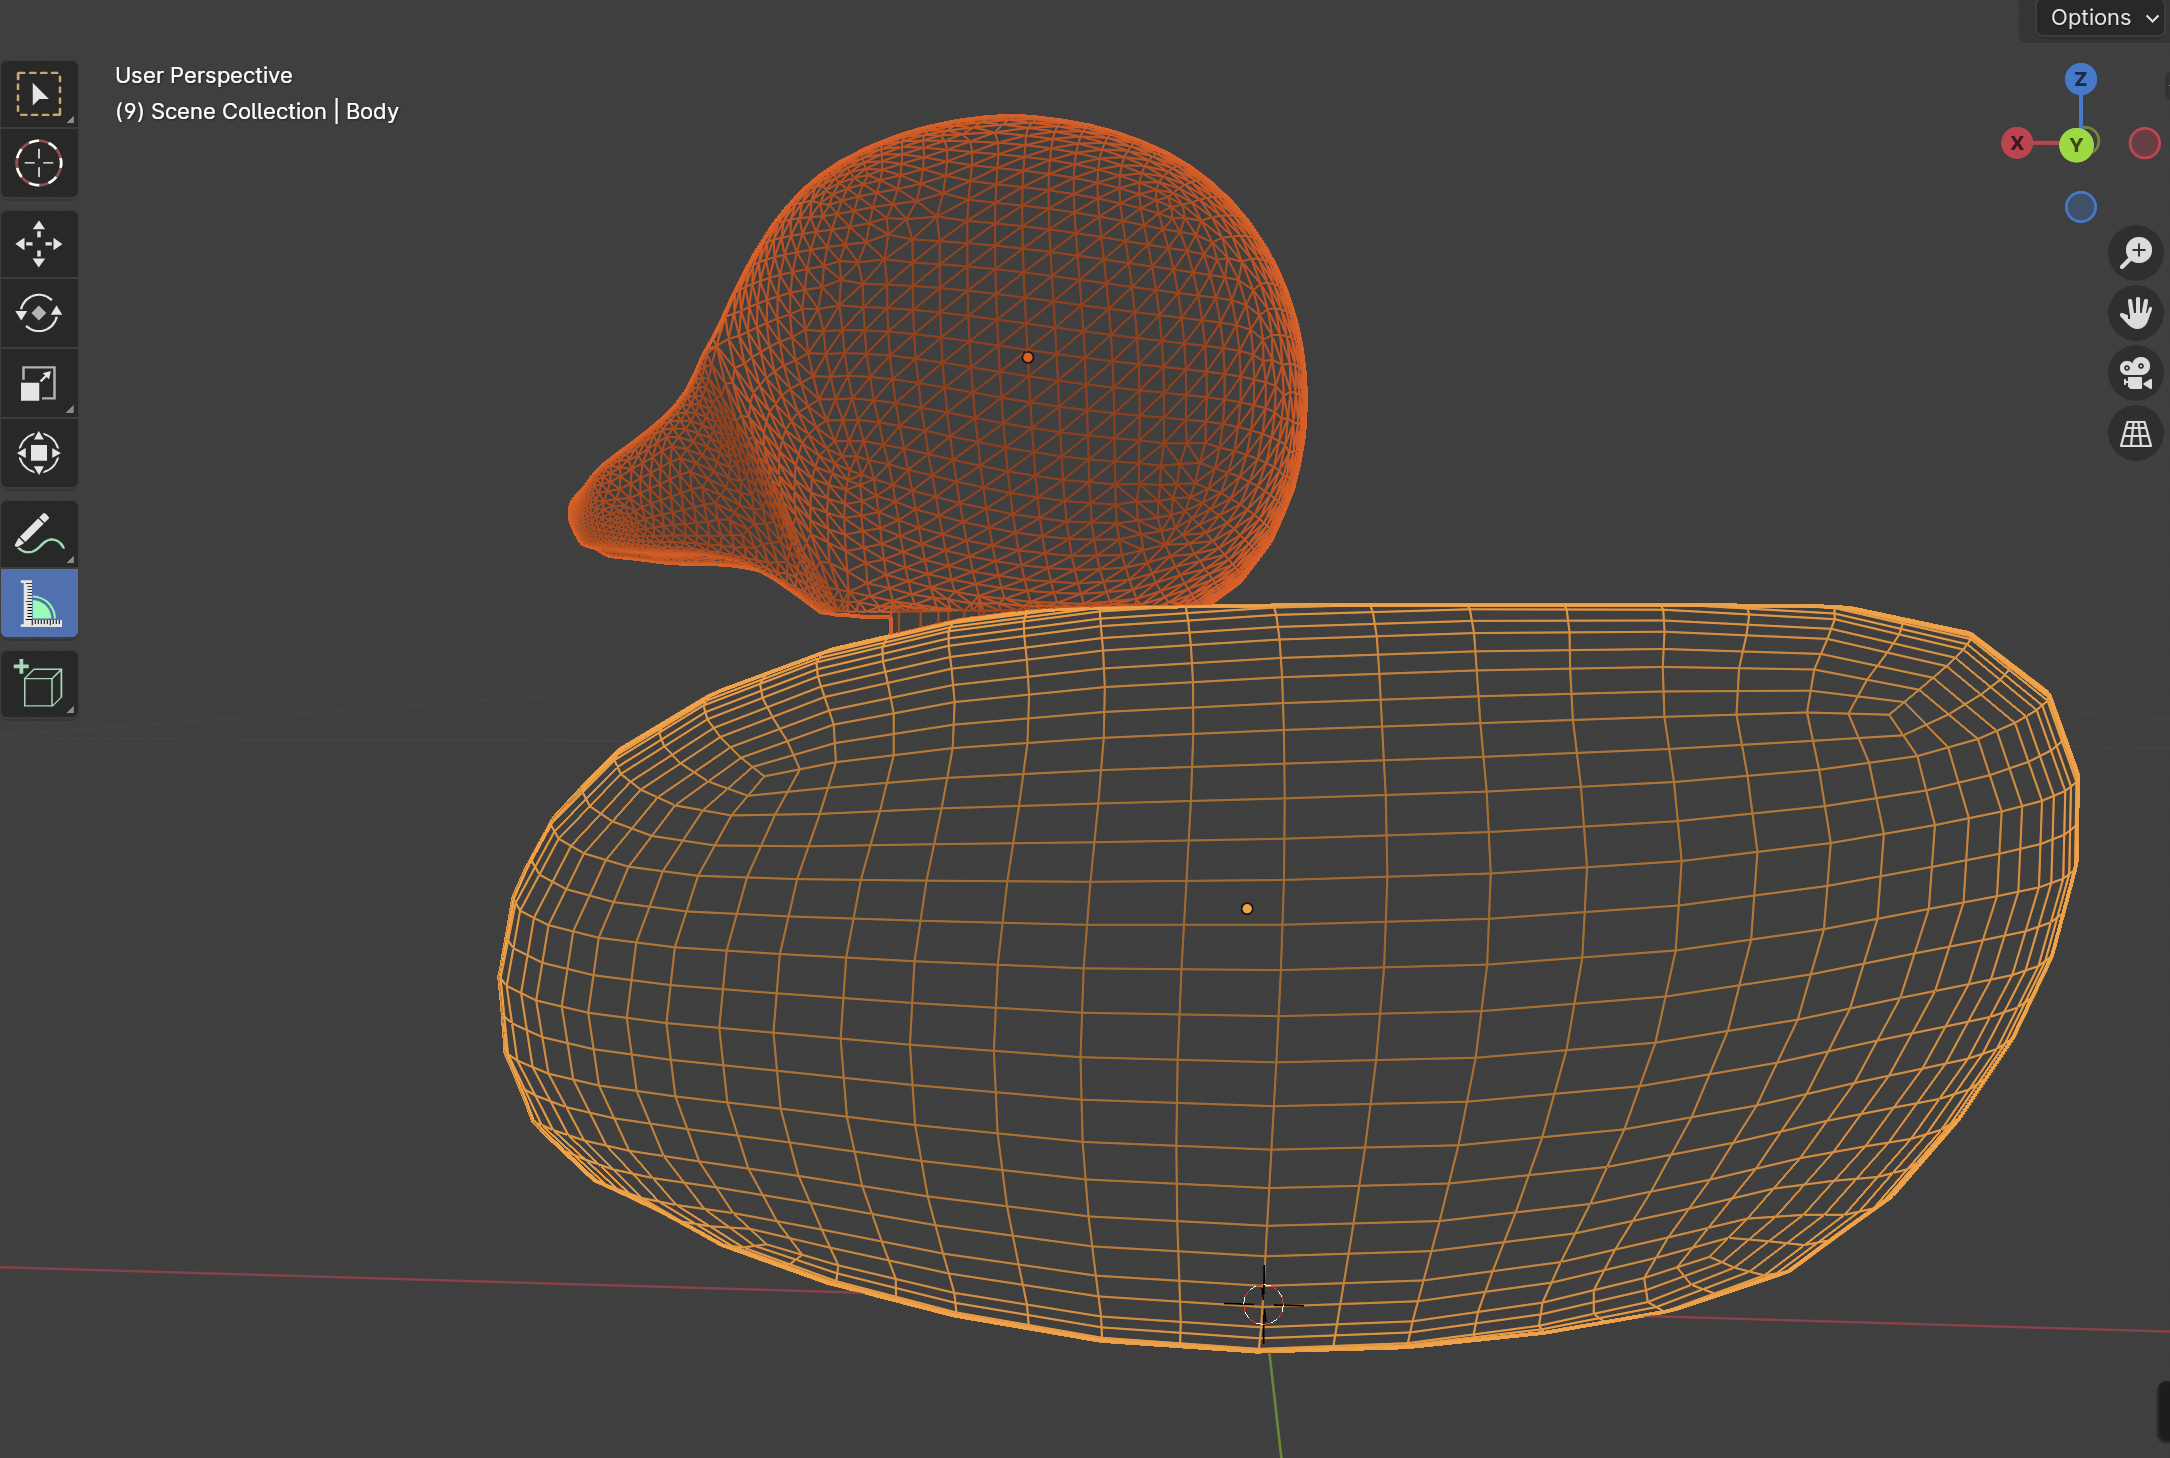
Task: Activate the Cursor tool
Action: tap(39, 163)
